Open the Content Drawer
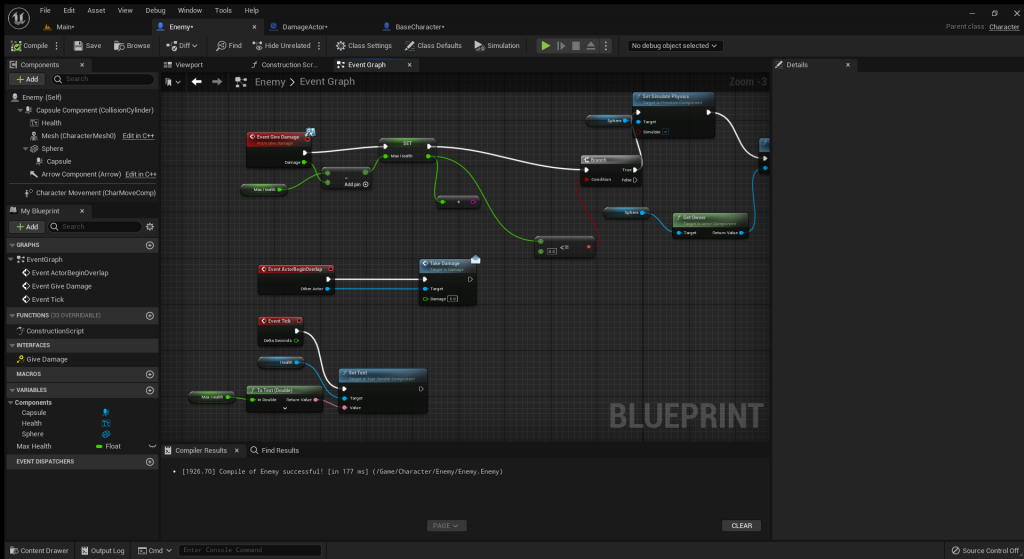This screenshot has height=559, width=1024. [x=39, y=551]
